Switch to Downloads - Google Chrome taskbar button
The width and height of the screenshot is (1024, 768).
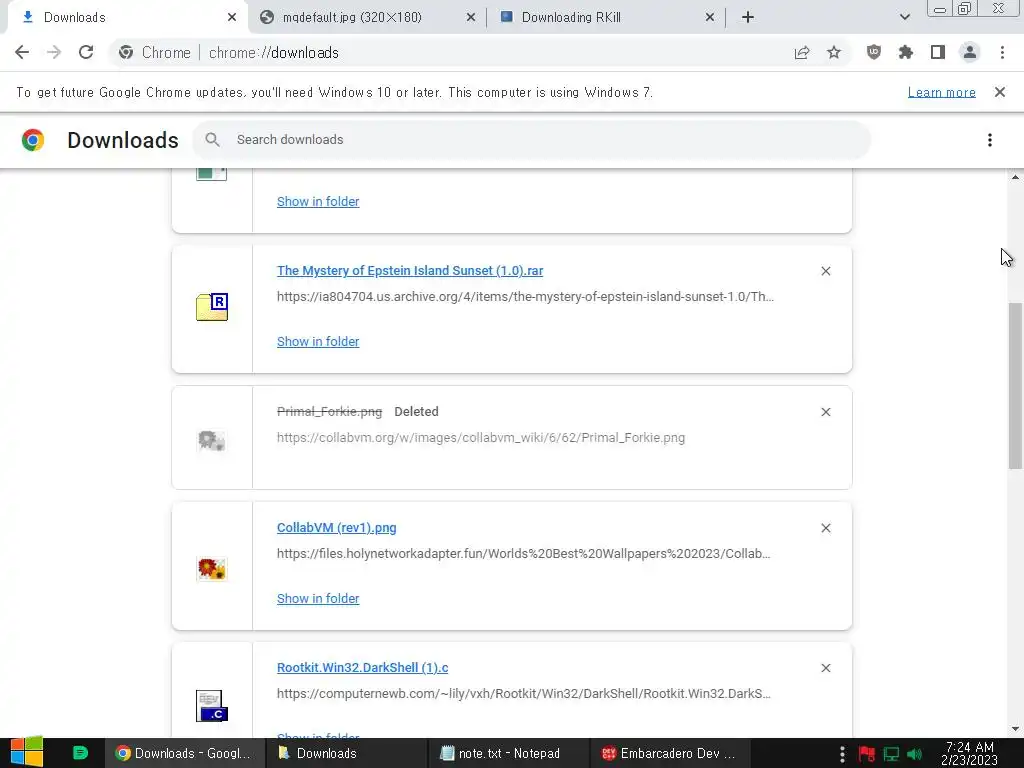(184, 753)
